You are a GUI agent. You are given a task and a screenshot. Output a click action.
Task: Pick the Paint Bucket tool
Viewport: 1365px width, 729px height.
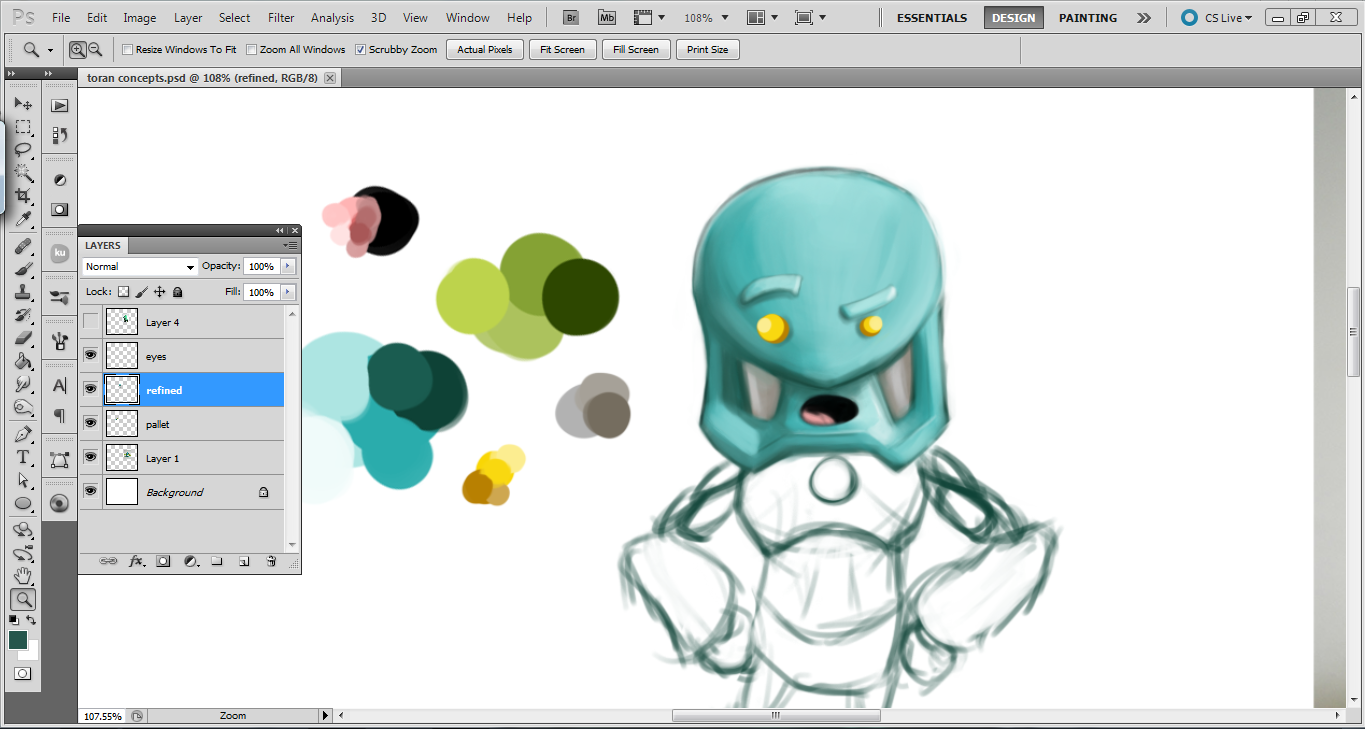(23, 361)
